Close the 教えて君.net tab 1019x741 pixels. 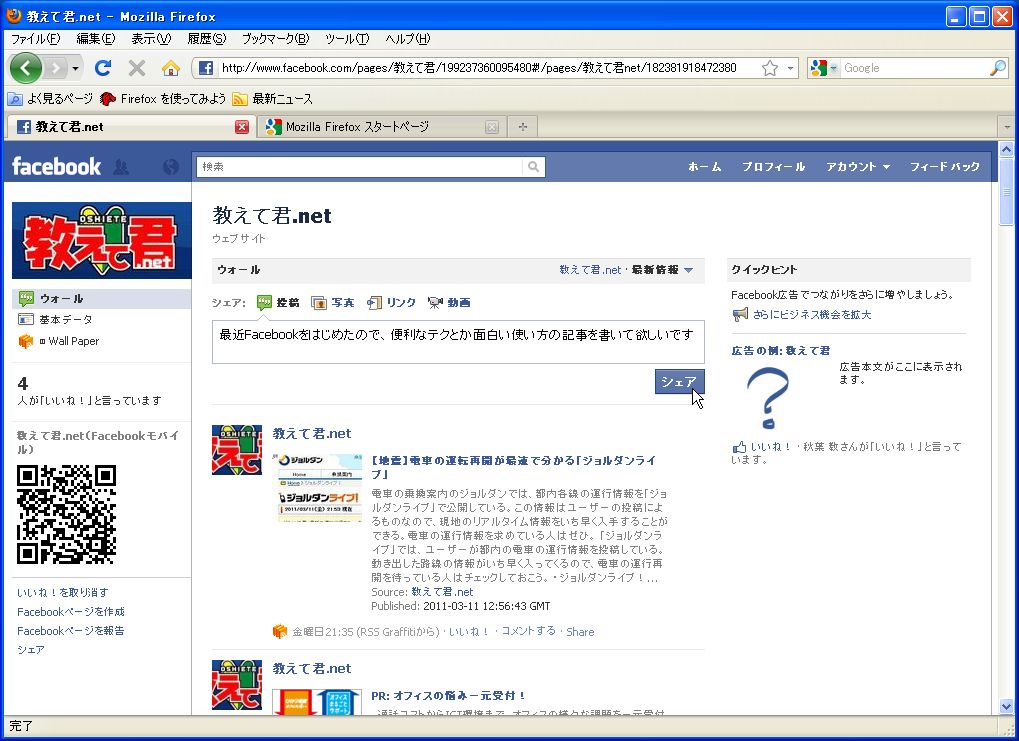click(x=242, y=127)
